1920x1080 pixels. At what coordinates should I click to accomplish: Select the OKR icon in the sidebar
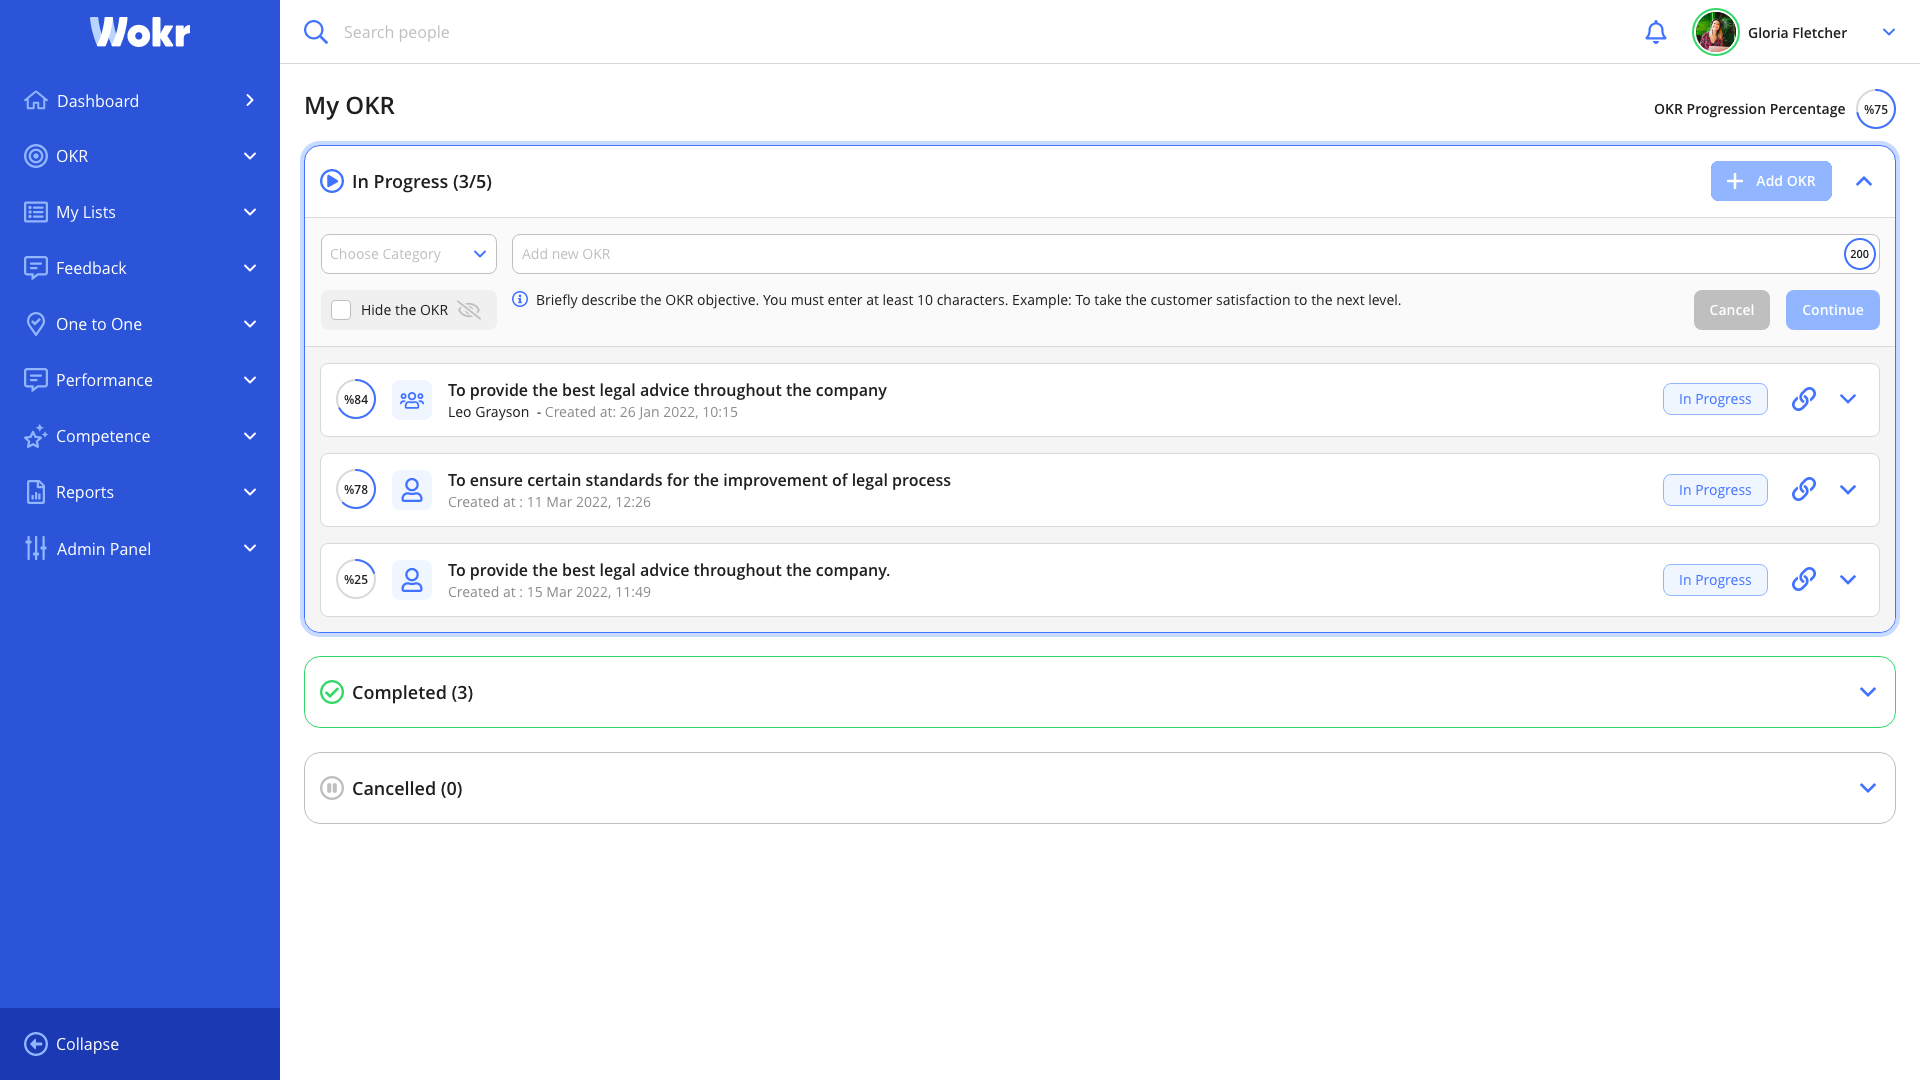click(37, 155)
